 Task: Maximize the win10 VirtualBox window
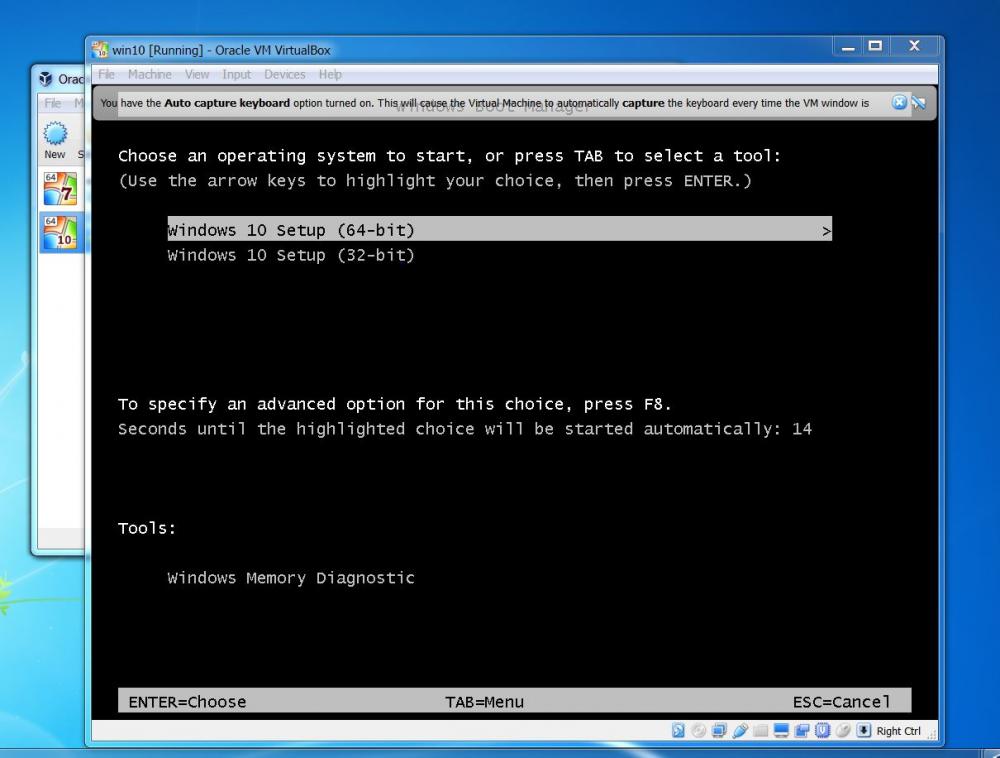(x=875, y=47)
